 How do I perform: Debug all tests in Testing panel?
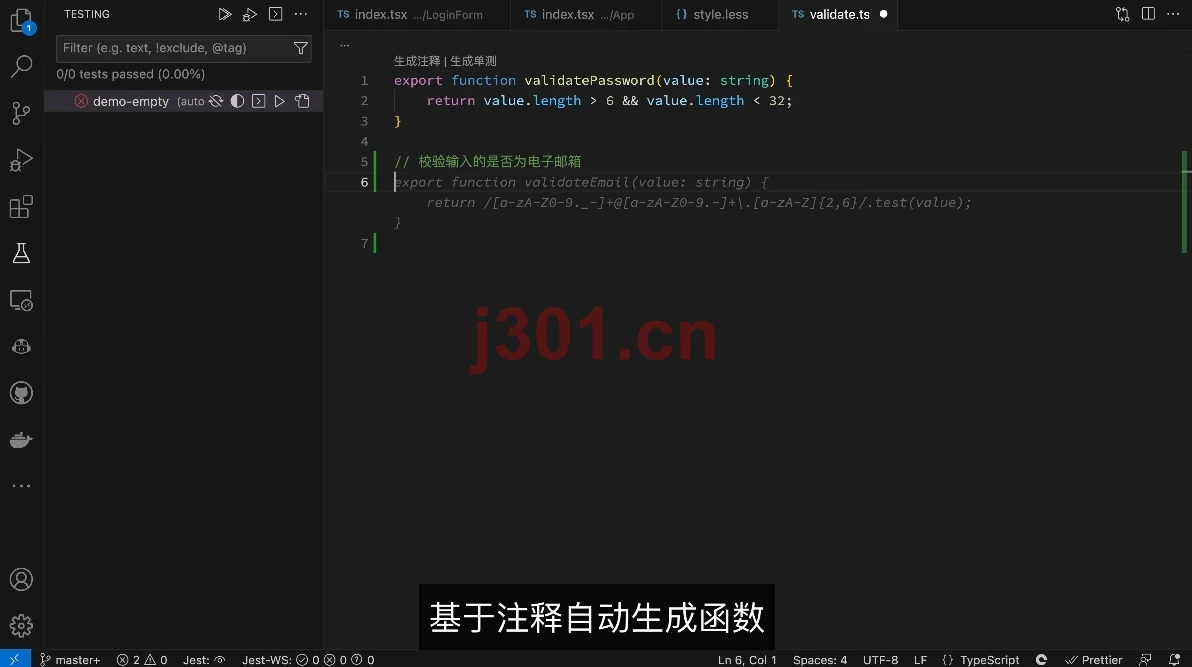point(249,14)
